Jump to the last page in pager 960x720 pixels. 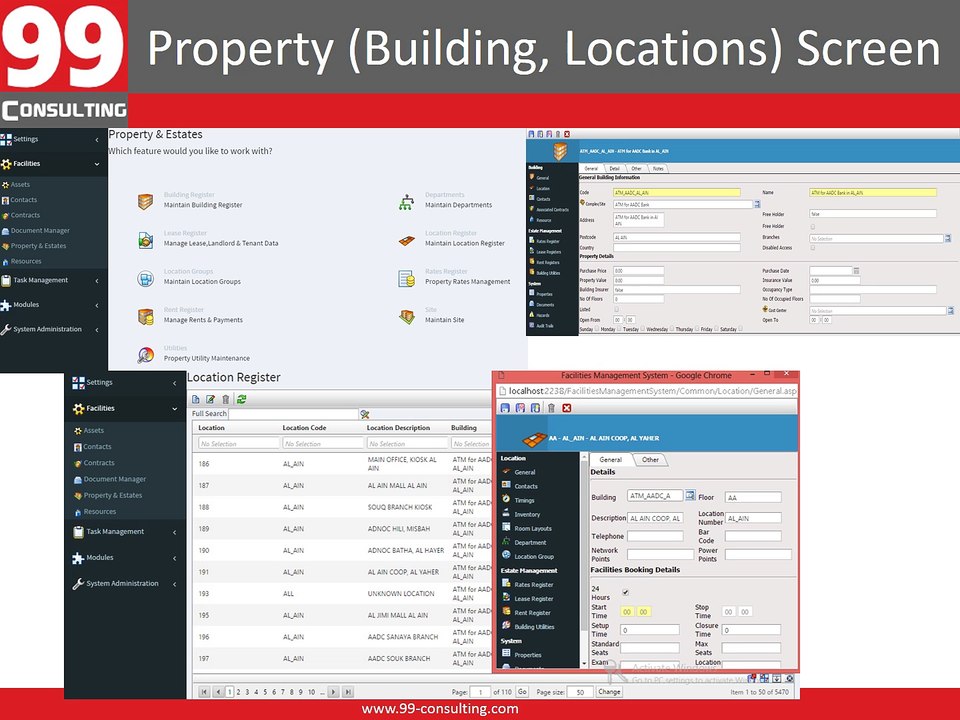click(348, 692)
